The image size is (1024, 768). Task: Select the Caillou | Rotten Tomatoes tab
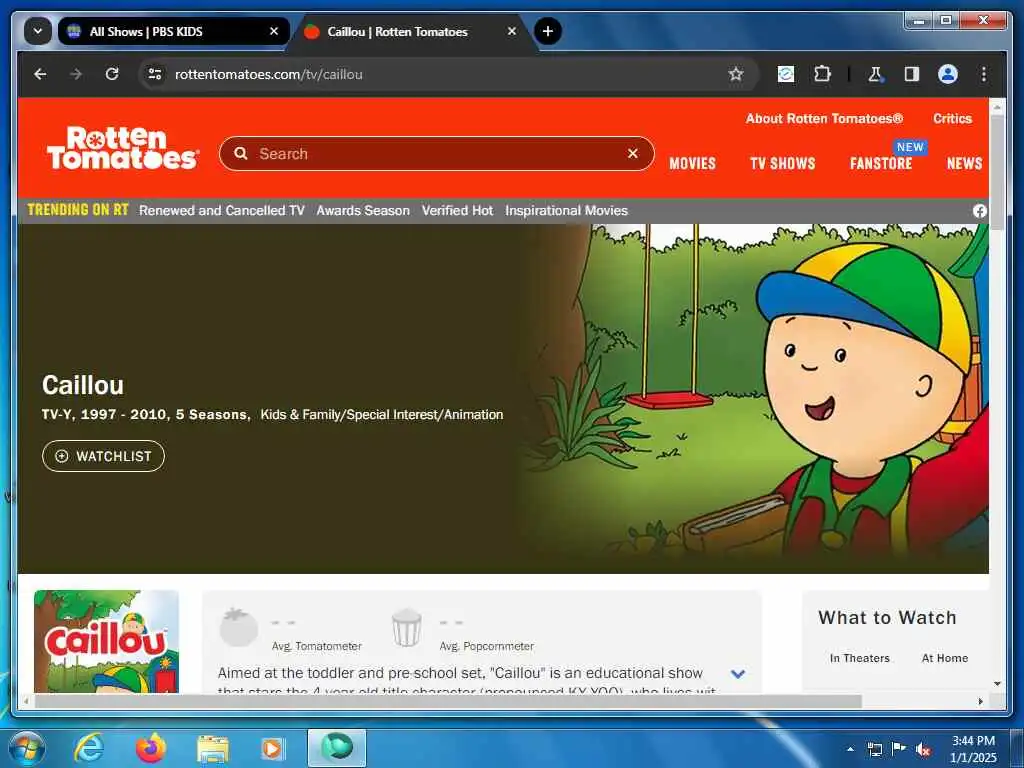pyautogui.click(x=411, y=31)
